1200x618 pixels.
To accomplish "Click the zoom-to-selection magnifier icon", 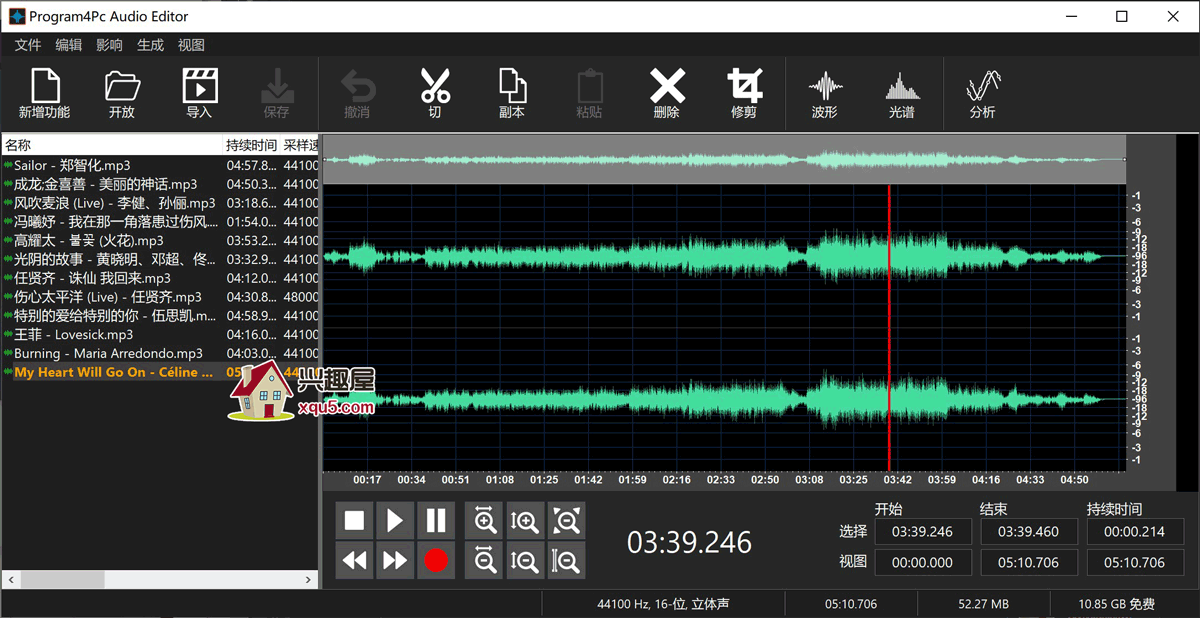I will (567, 560).
